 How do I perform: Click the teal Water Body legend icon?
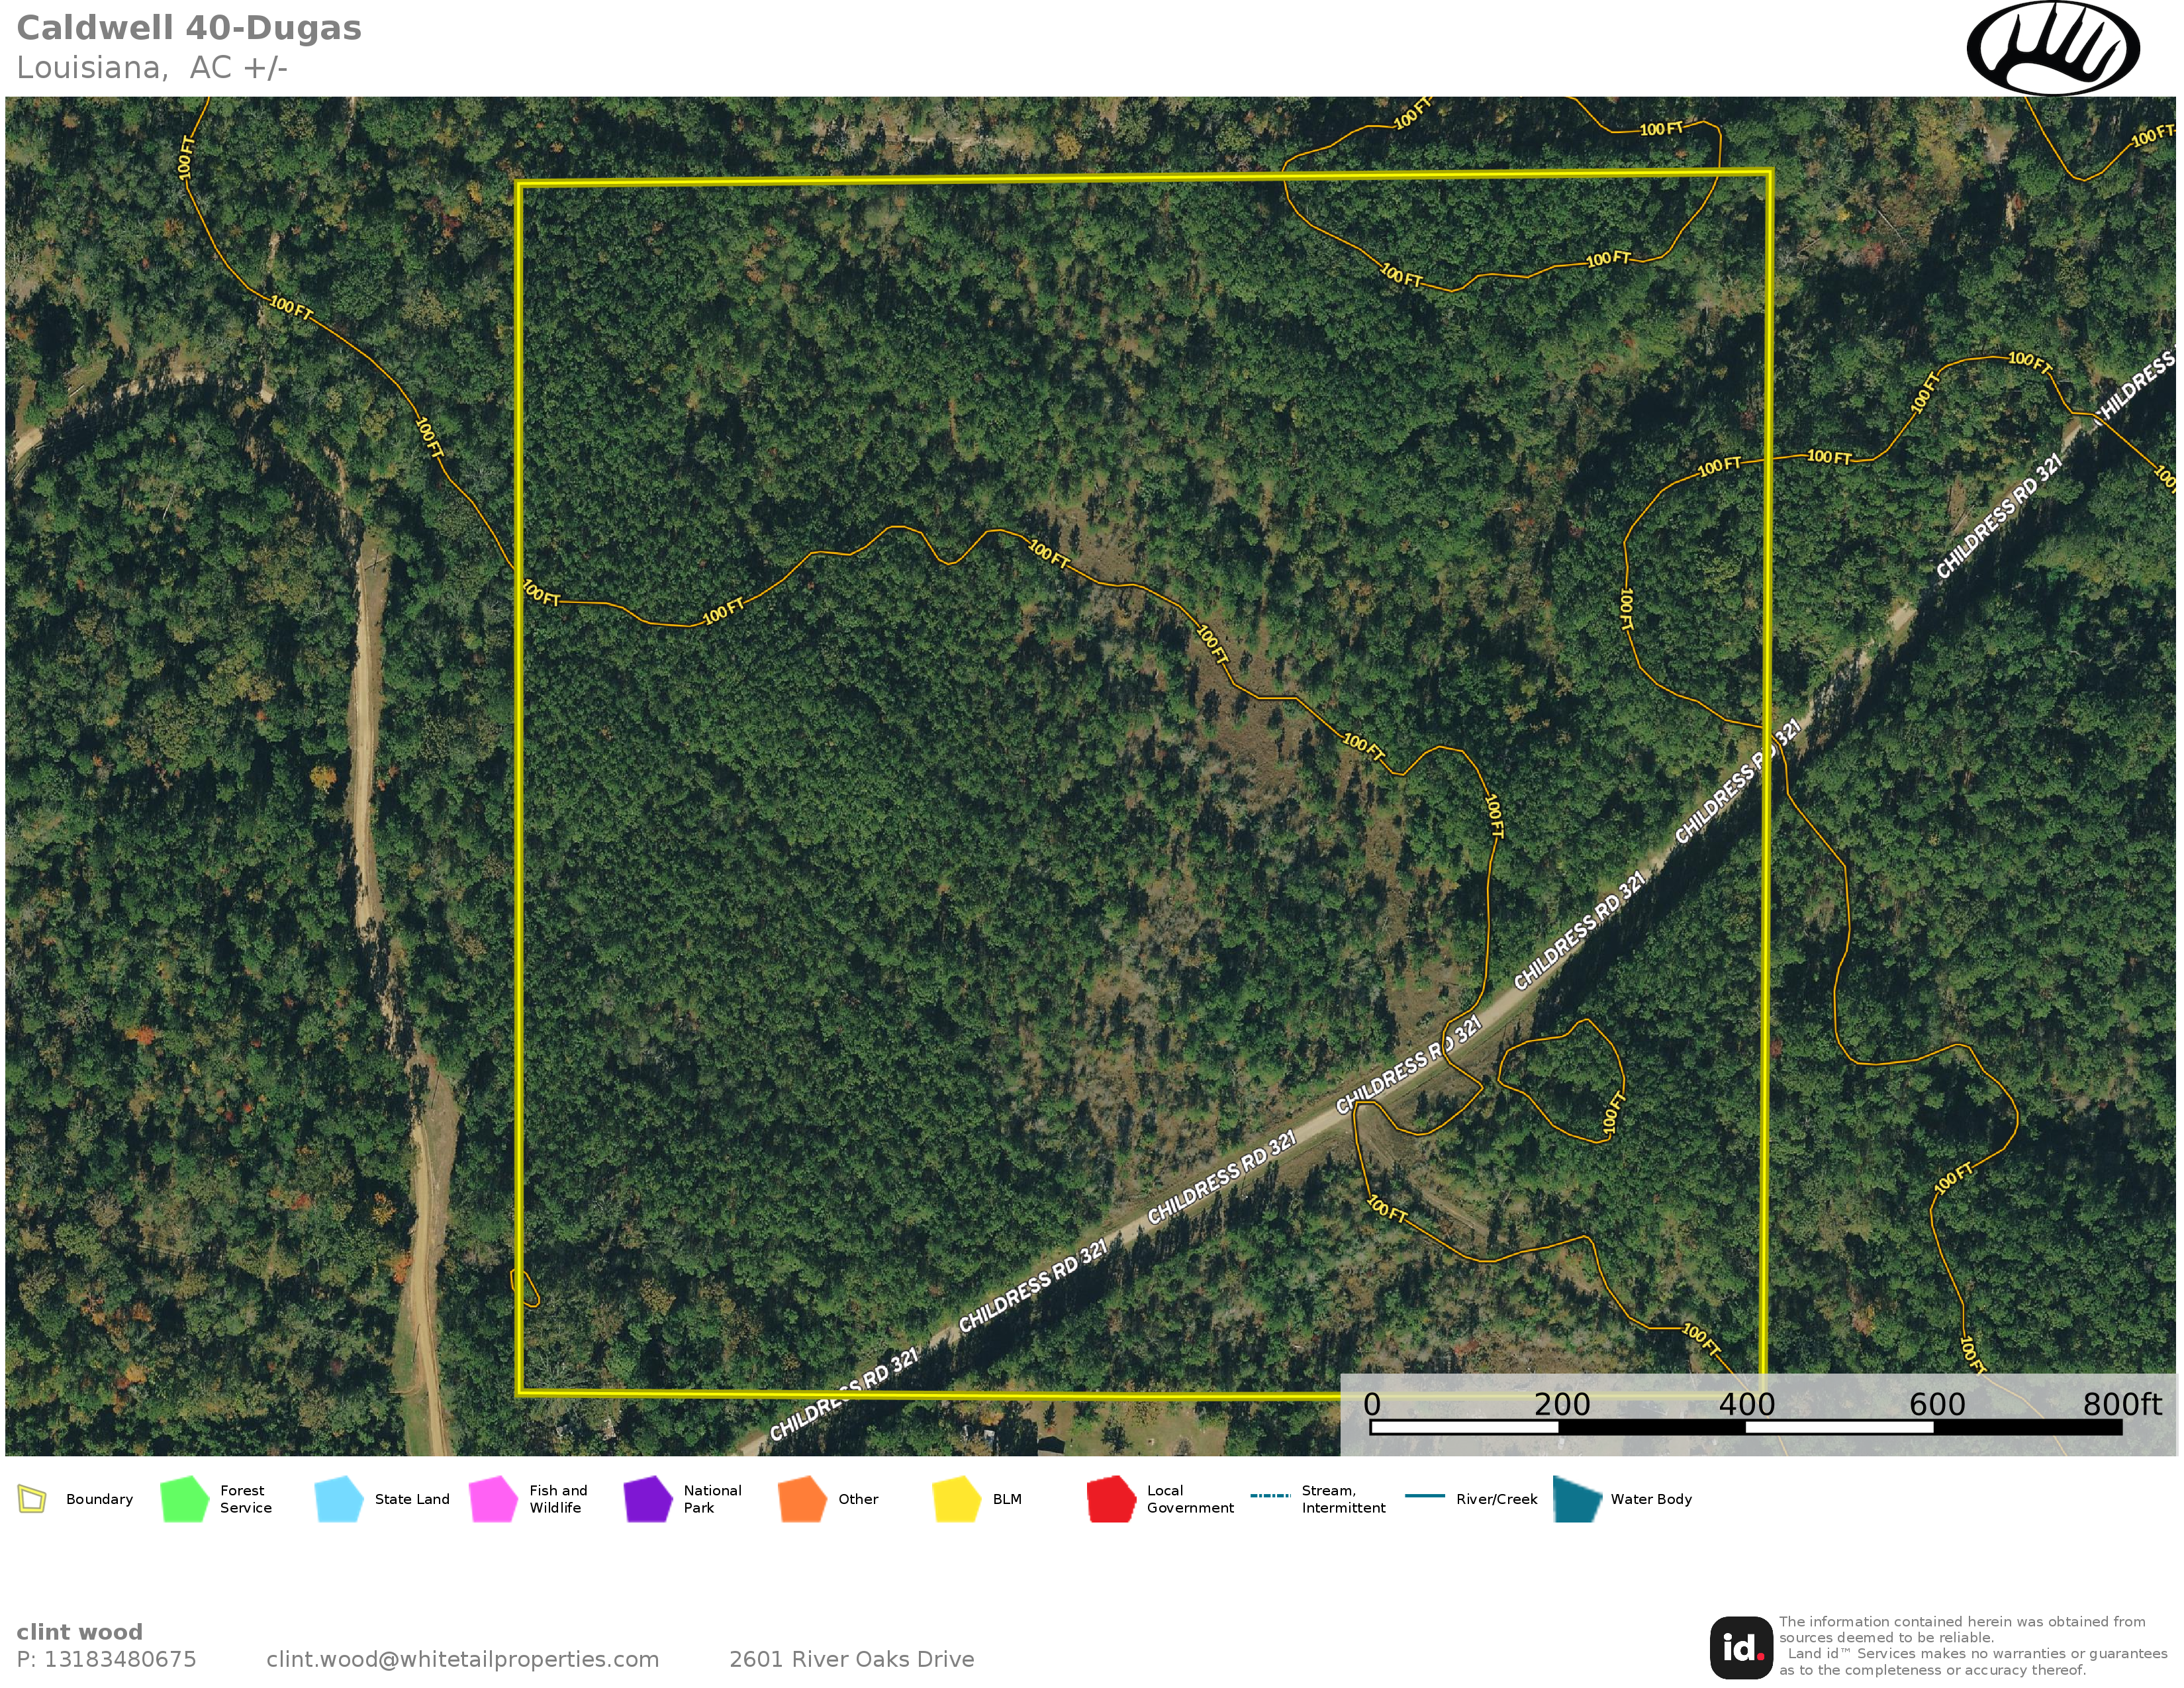[1577, 1499]
